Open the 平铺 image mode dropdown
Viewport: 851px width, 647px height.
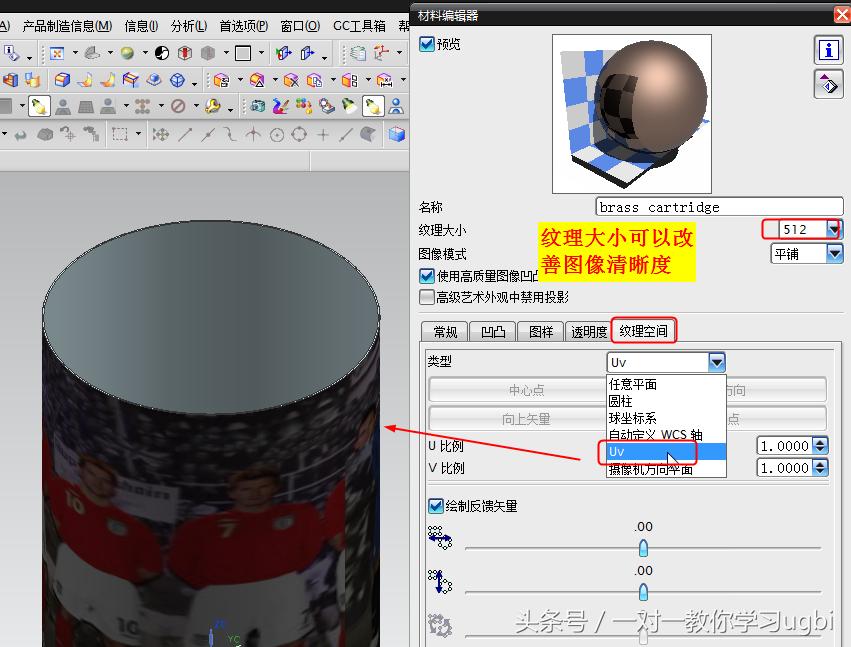click(x=836, y=254)
